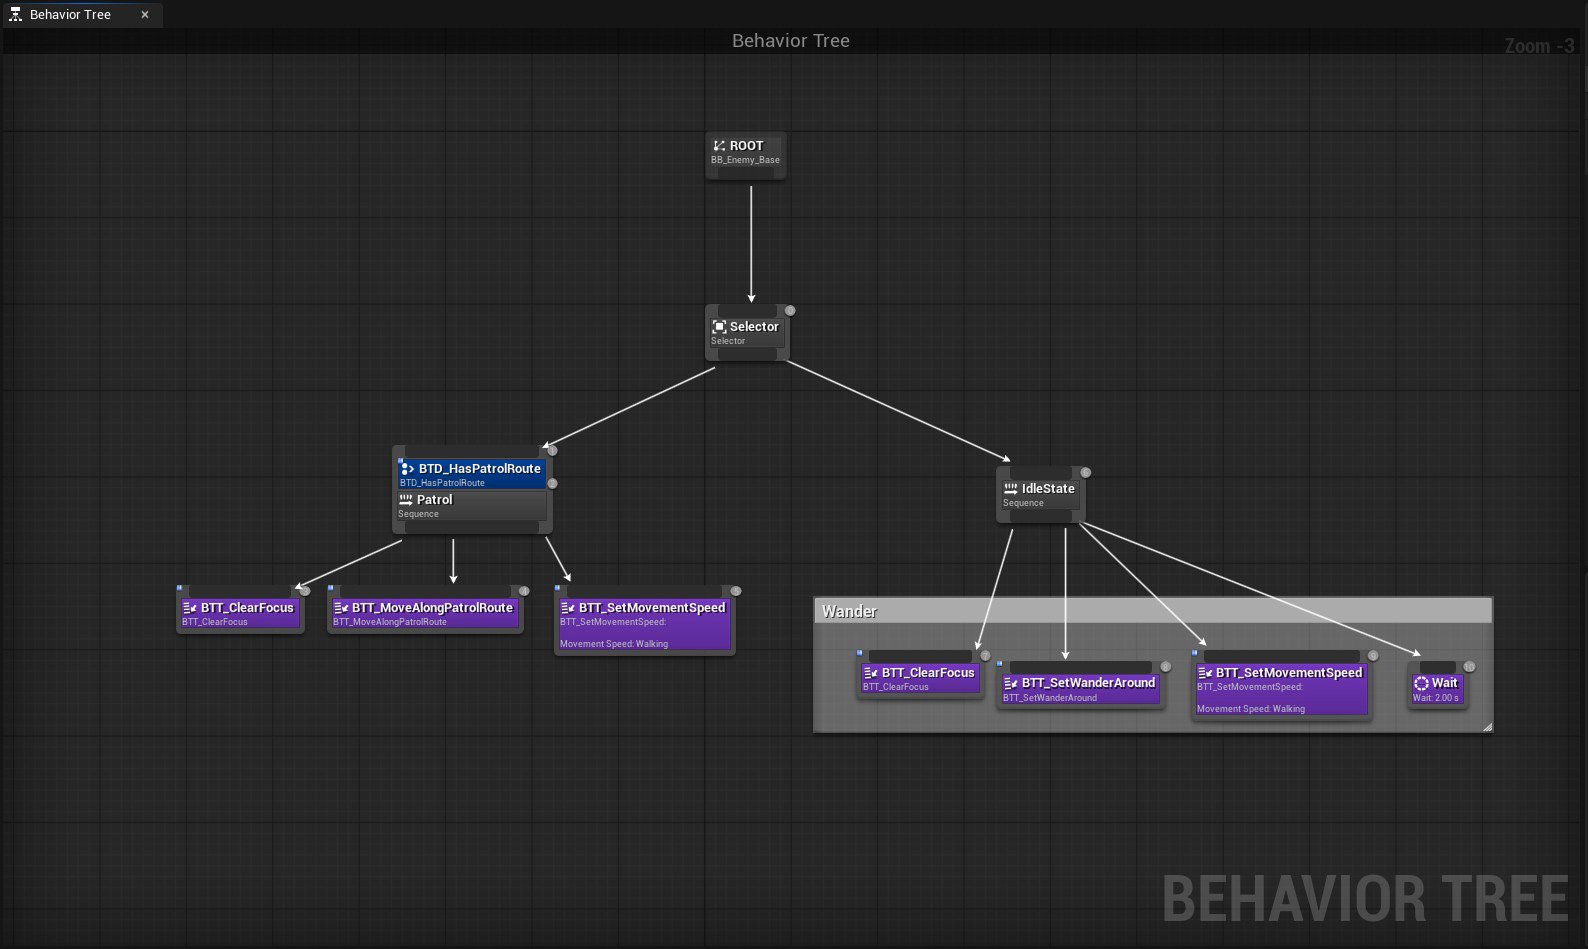
Task: Click the Zoom -3 indicator
Action: point(1540,46)
